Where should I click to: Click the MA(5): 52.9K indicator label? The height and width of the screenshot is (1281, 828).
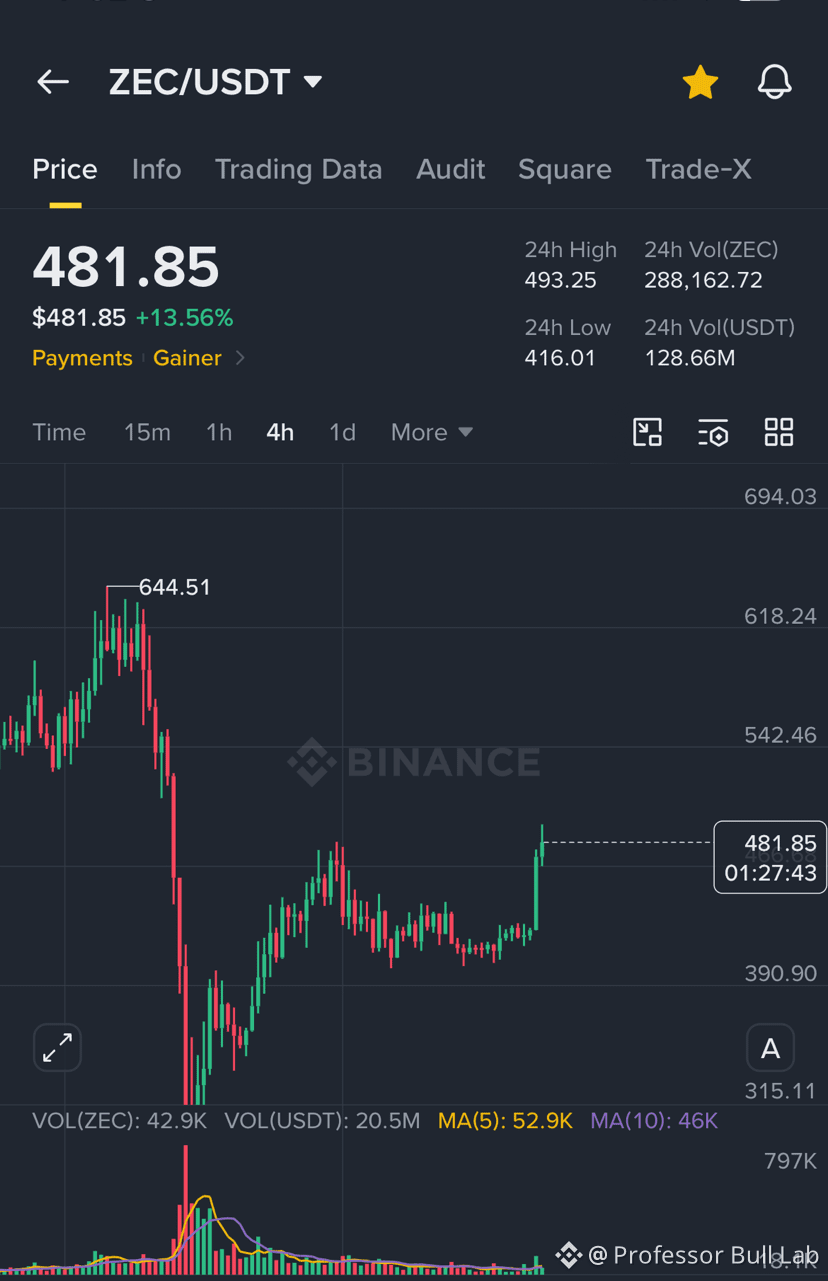pyautogui.click(x=505, y=1121)
